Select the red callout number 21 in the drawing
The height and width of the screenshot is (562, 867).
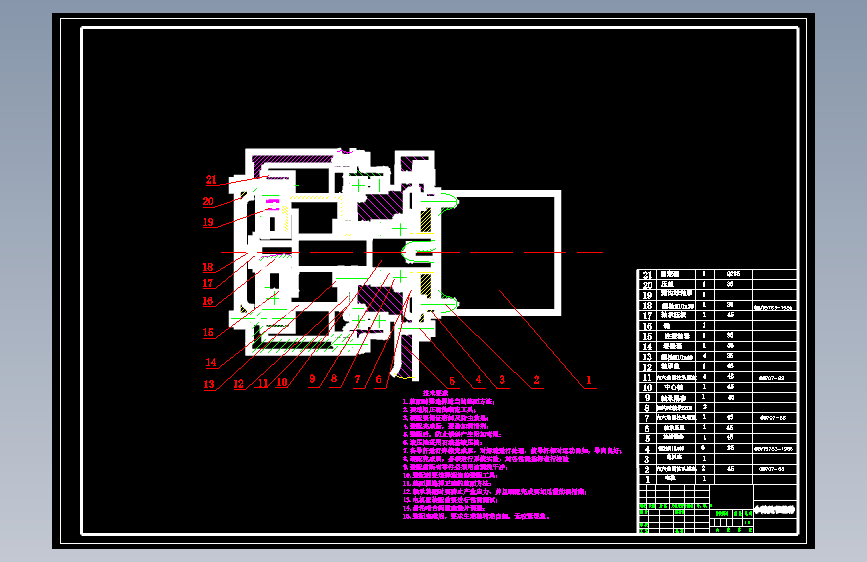click(211, 180)
